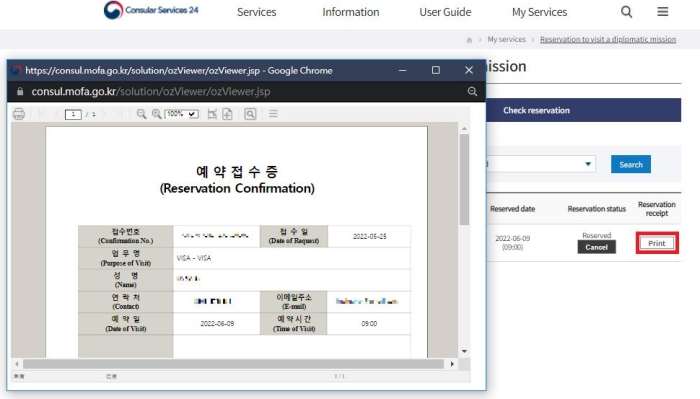Screen dimensions: 700x399
Task: Click the popup URL consul.mofa.go.kr address
Action: (150, 91)
